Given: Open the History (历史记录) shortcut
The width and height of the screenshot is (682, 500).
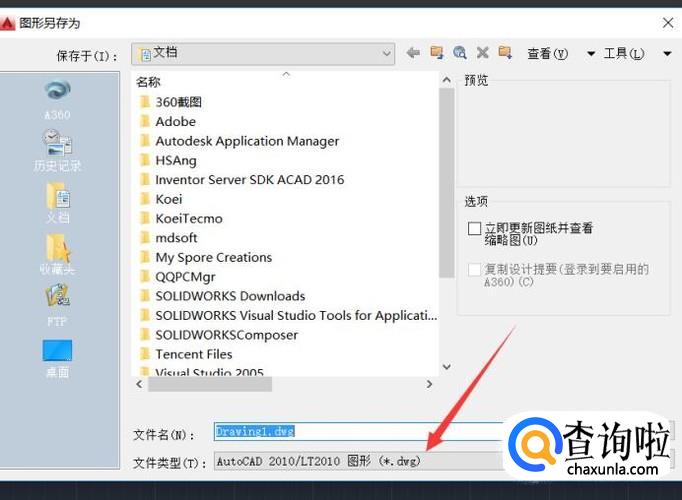Looking at the screenshot, I should pos(57,150).
